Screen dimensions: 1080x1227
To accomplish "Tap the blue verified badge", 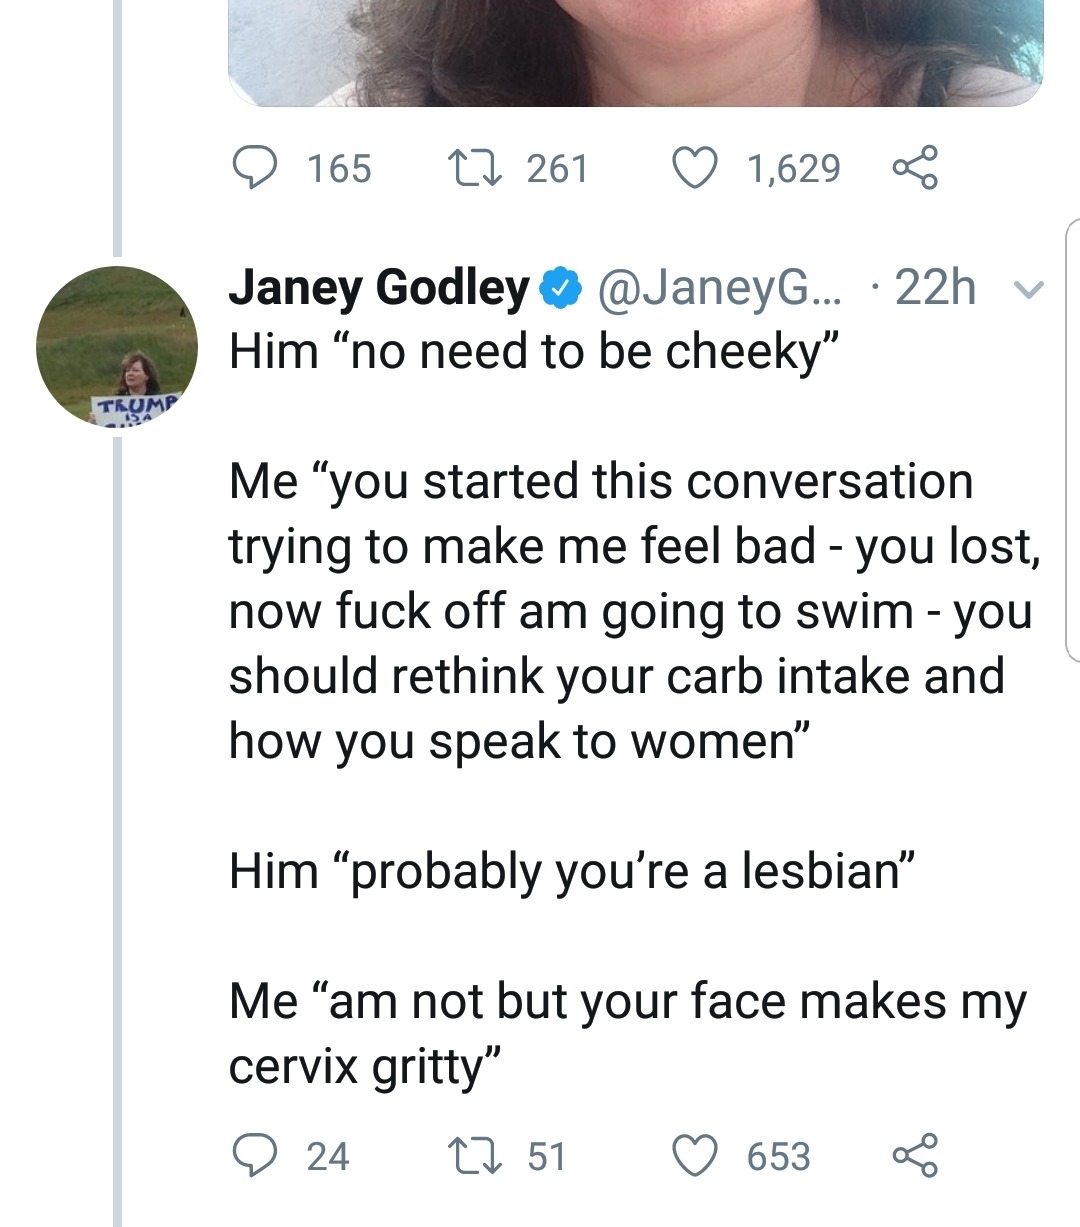I will tap(560, 288).
